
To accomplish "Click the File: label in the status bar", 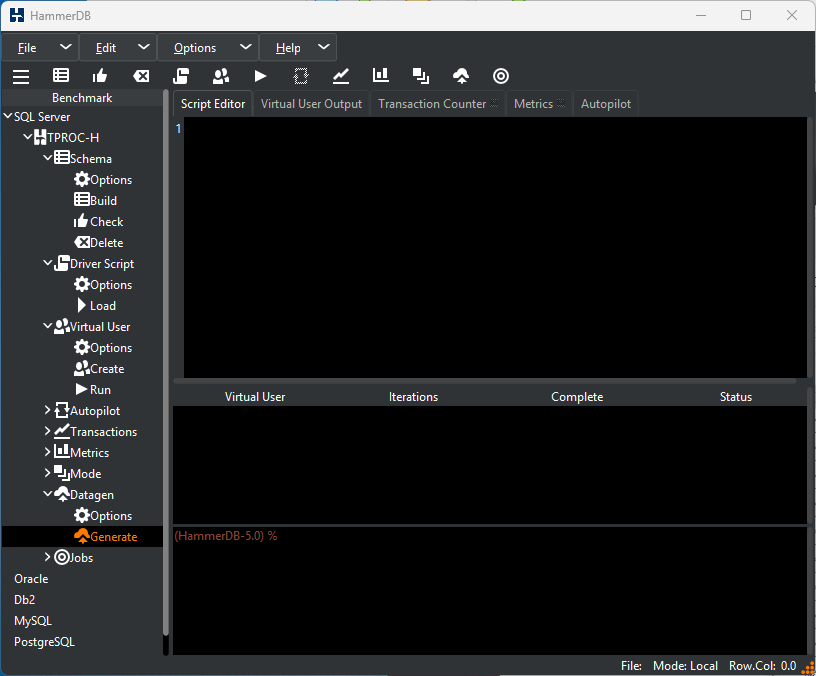I will 631,666.
